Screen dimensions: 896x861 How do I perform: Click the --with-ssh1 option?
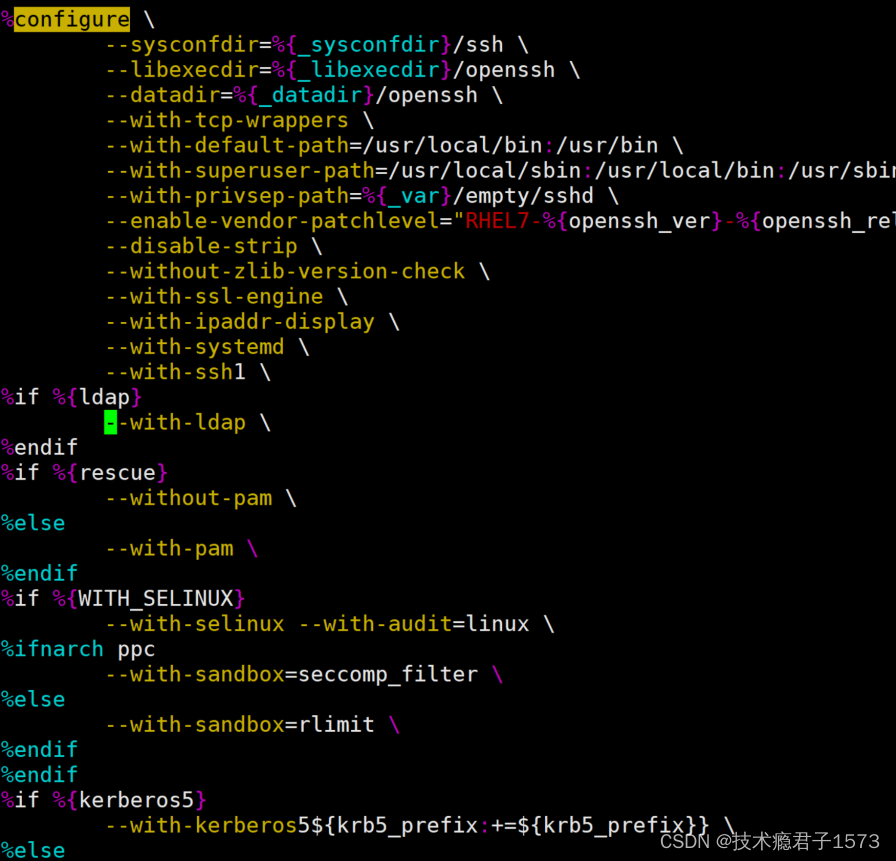click(x=175, y=371)
